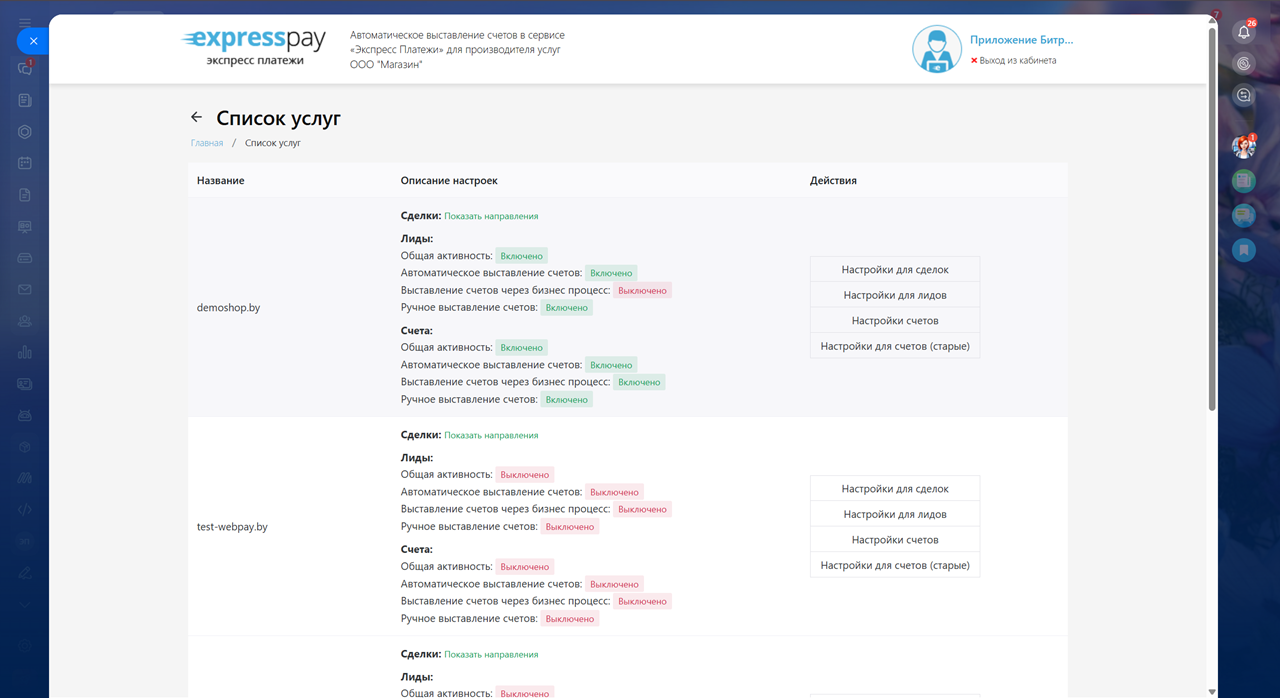Click the red X next to Выход из кабинета
This screenshot has height=698, width=1280.
click(974, 61)
